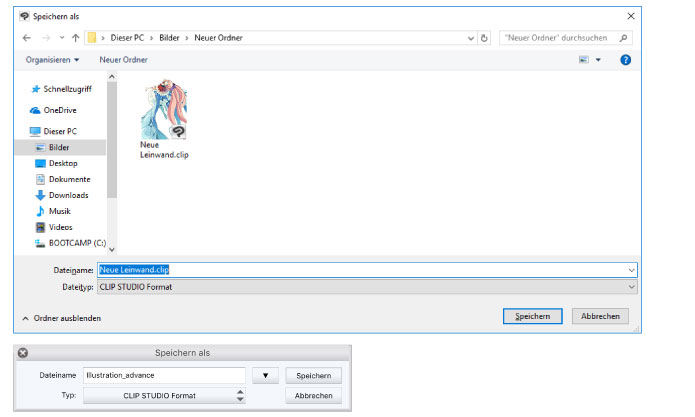
Task: Open recent locations dropdown arrow
Action: pos(62,38)
